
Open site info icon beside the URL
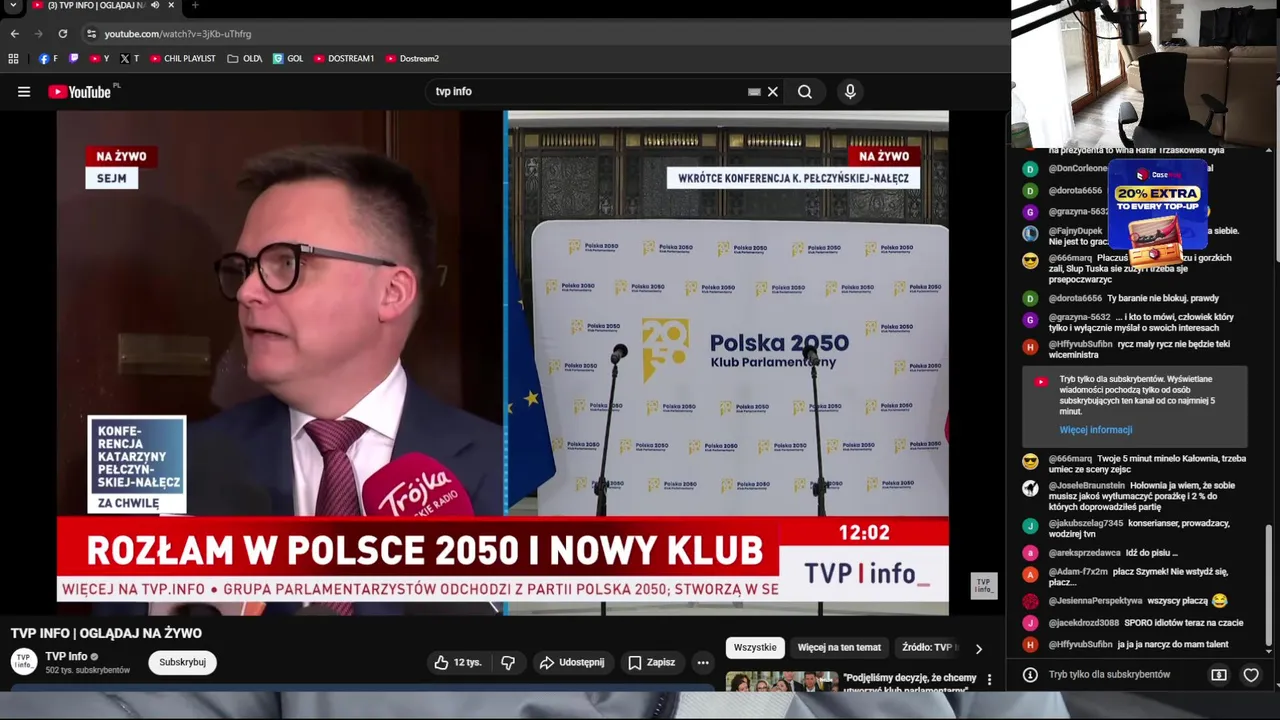pyautogui.click(x=91, y=34)
